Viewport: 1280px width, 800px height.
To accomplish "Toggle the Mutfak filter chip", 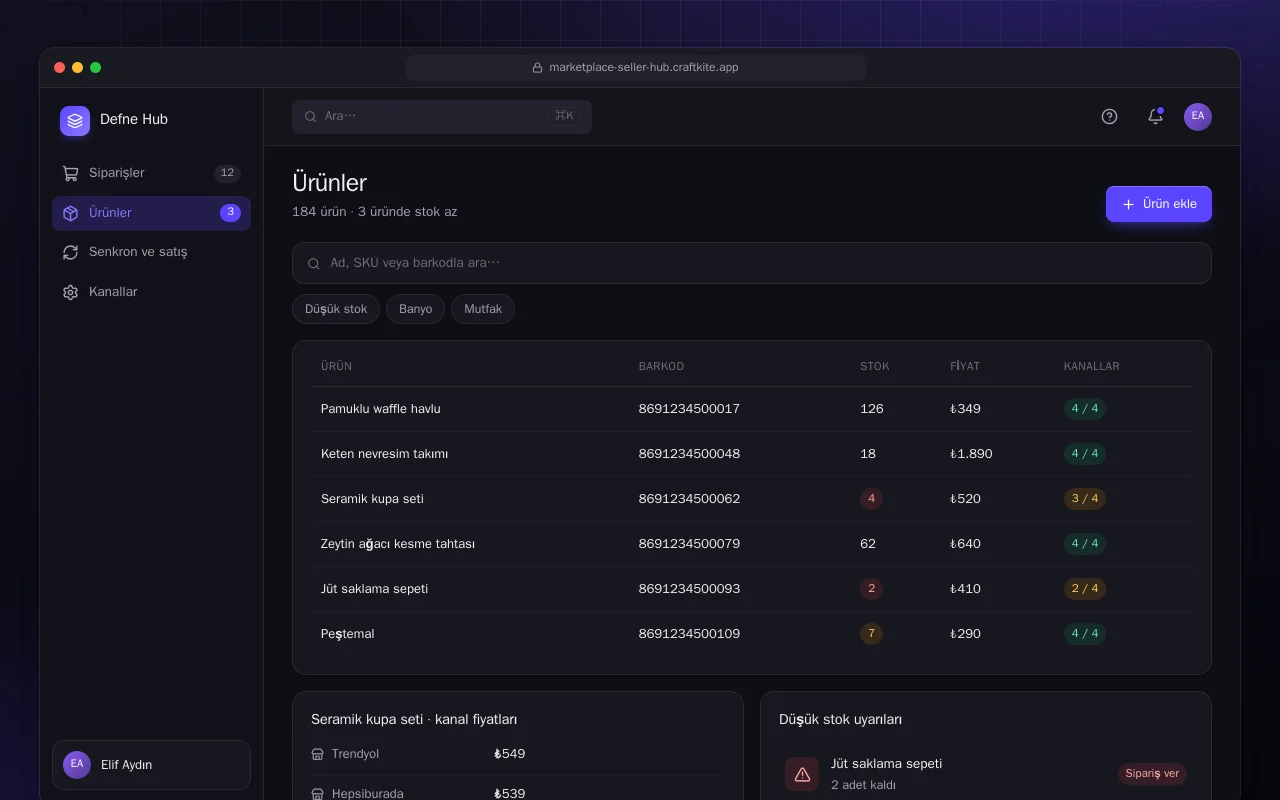I will [483, 309].
